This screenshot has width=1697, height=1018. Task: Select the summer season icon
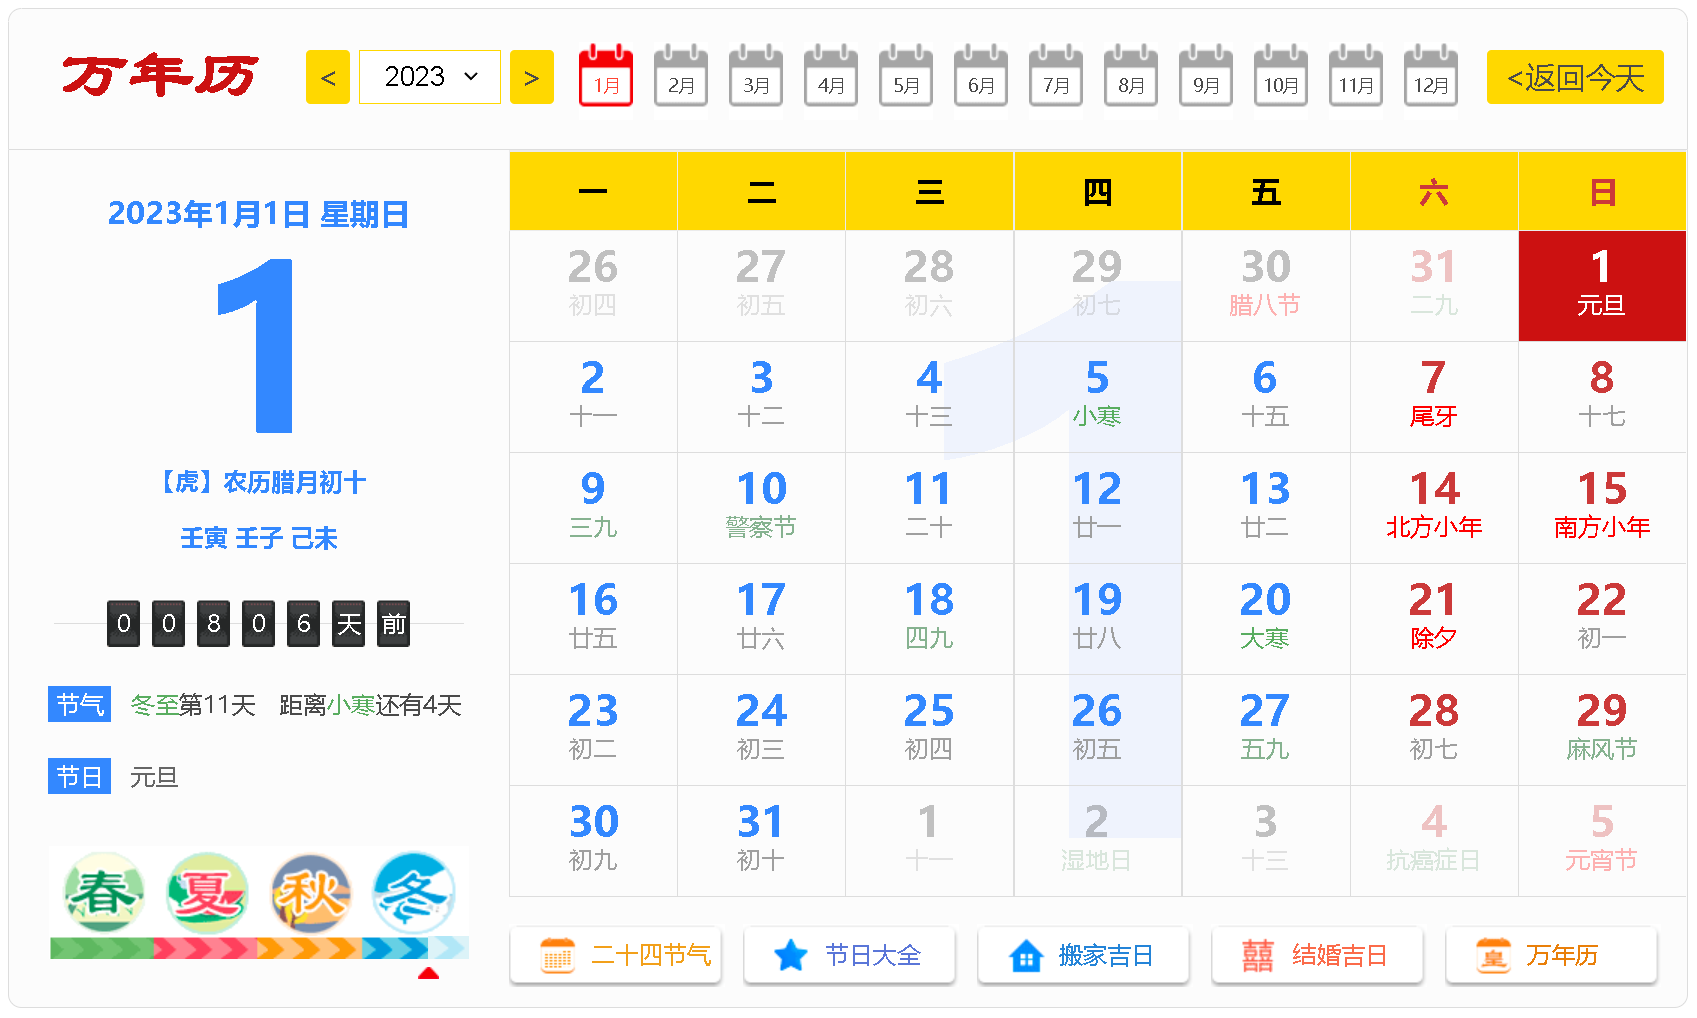click(207, 892)
